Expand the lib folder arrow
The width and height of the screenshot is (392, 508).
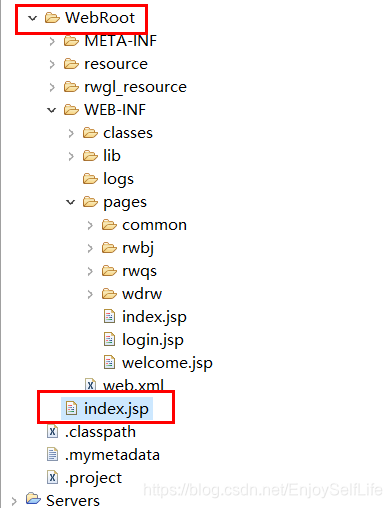(71, 156)
